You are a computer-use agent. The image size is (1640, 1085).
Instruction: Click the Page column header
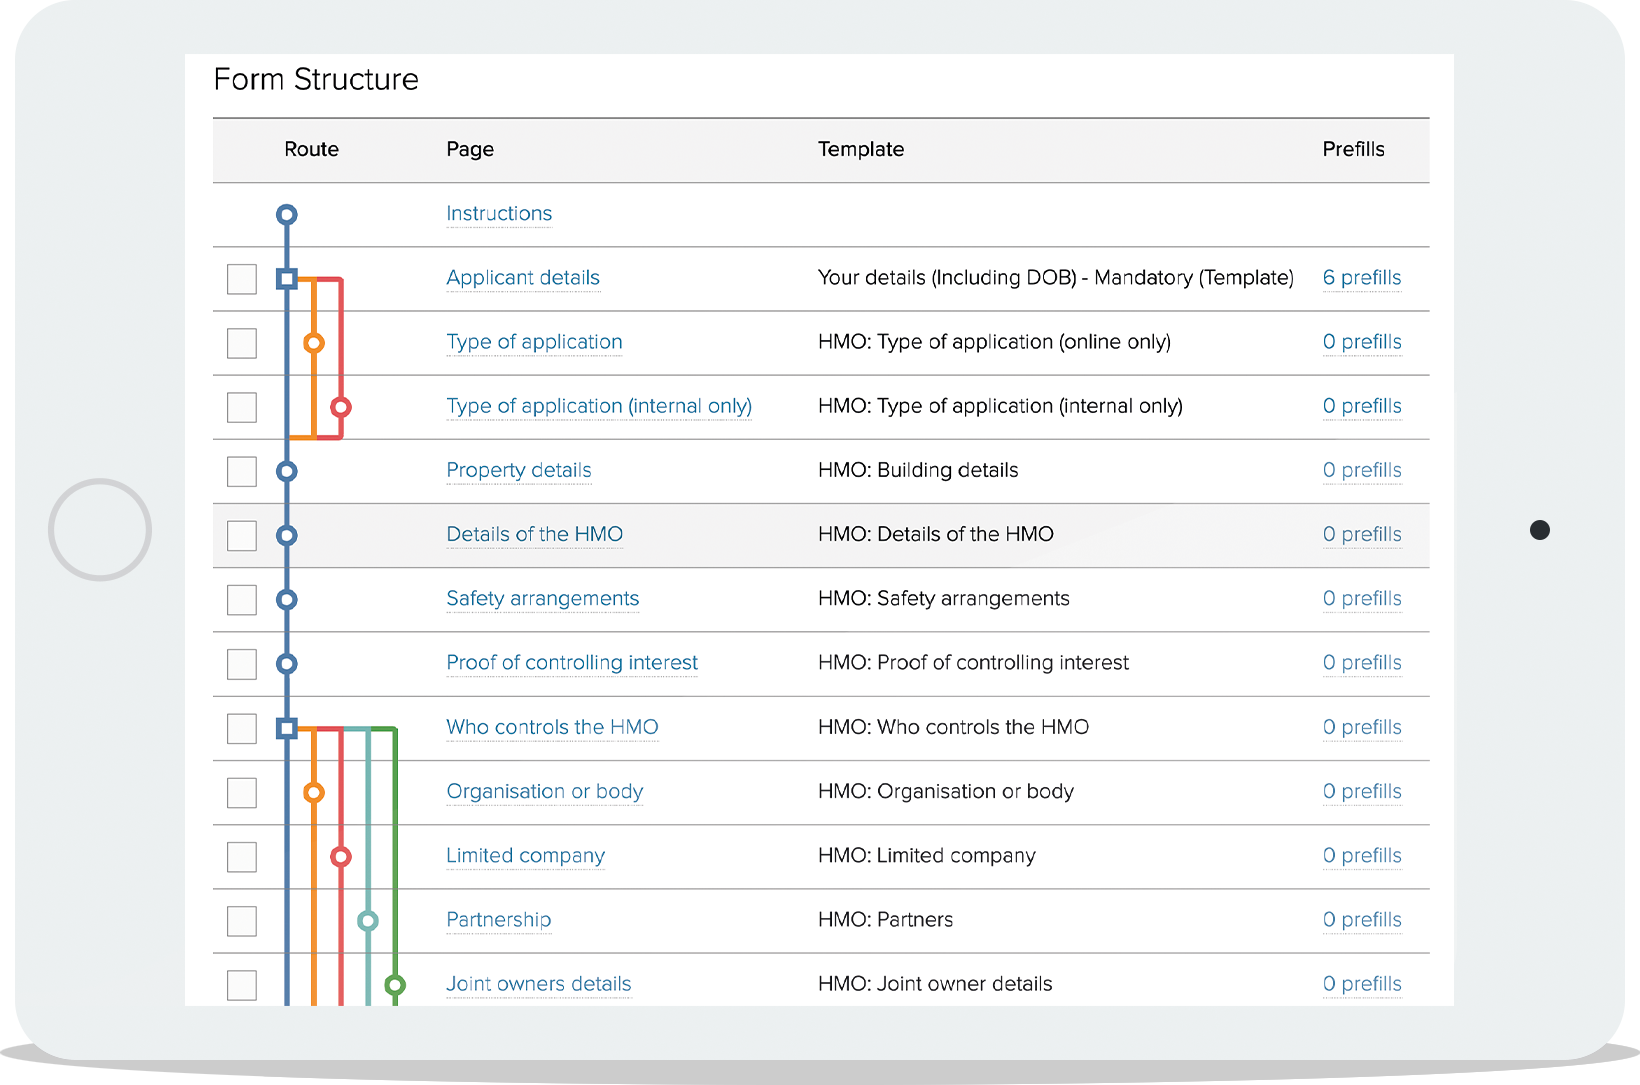(x=470, y=149)
